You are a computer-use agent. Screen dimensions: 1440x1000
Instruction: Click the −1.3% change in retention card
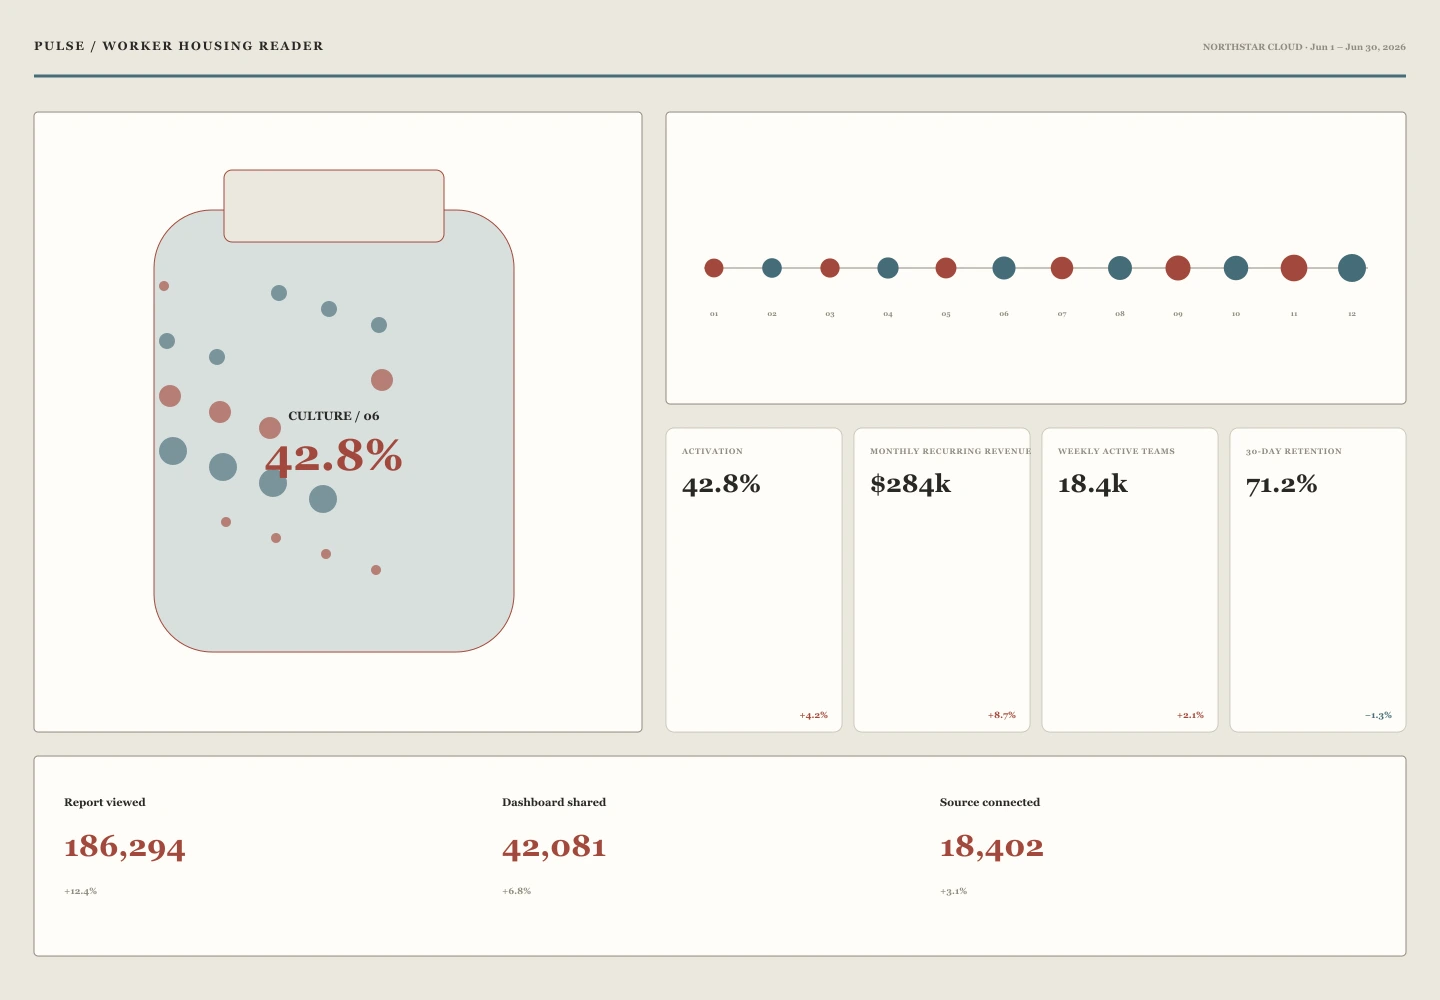[1378, 715]
